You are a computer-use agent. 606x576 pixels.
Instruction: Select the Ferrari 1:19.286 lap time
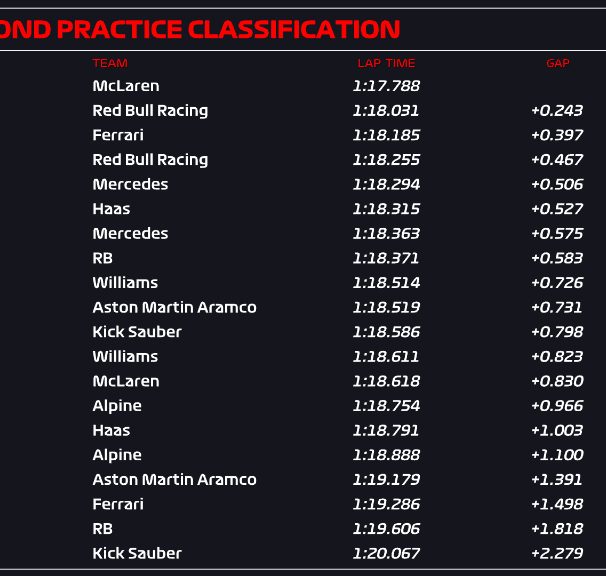click(386, 504)
